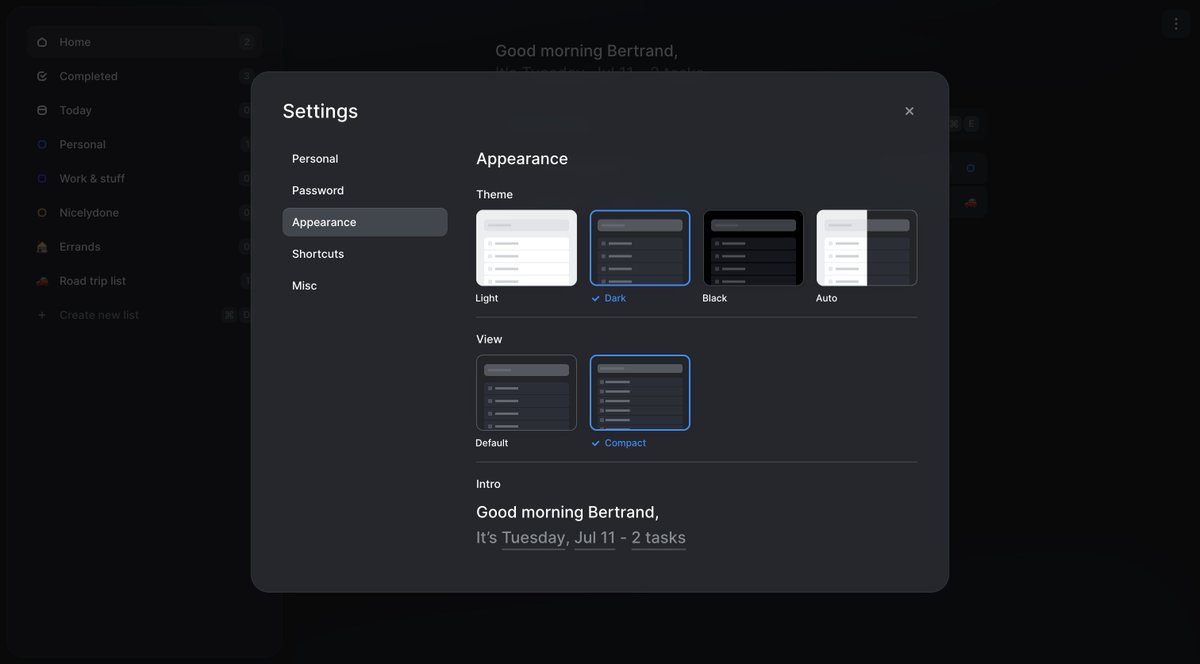Viewport: 1200px width, 664px height.
Task: Change the Jul 11 date format in intro
Action: 594,538
